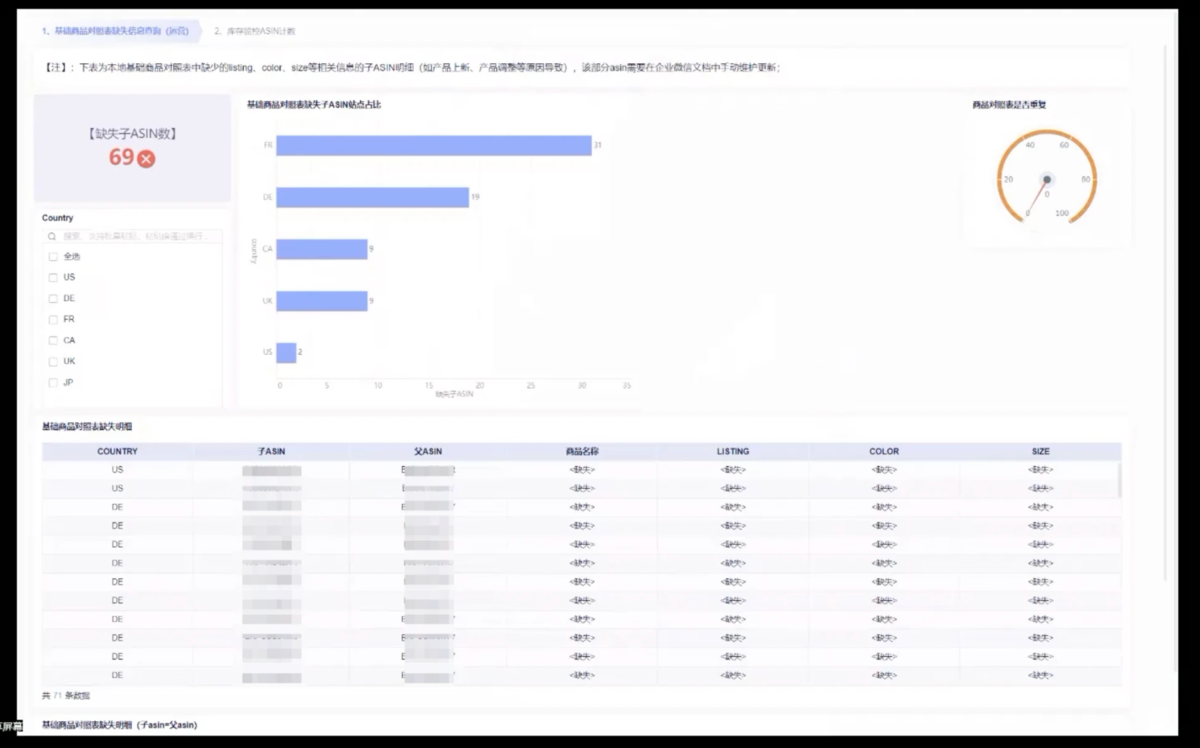Toggle the CA country checkbox
The image size is (1200, 748).
click(x=53, y=341)
